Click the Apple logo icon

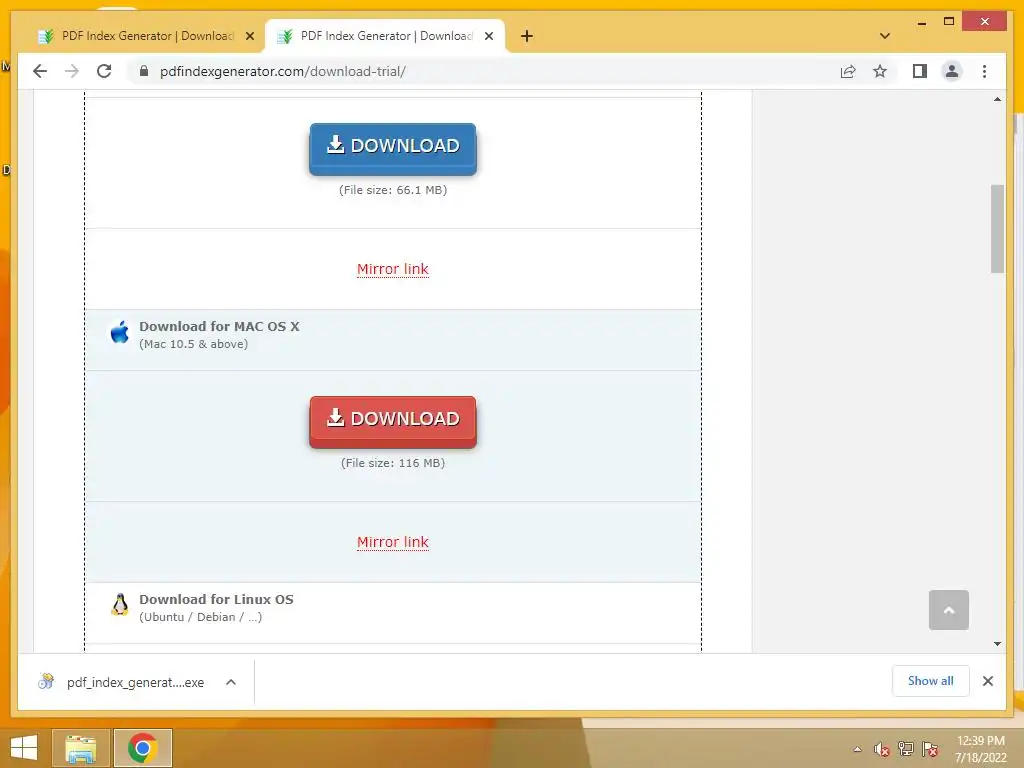tap(120, 332)
